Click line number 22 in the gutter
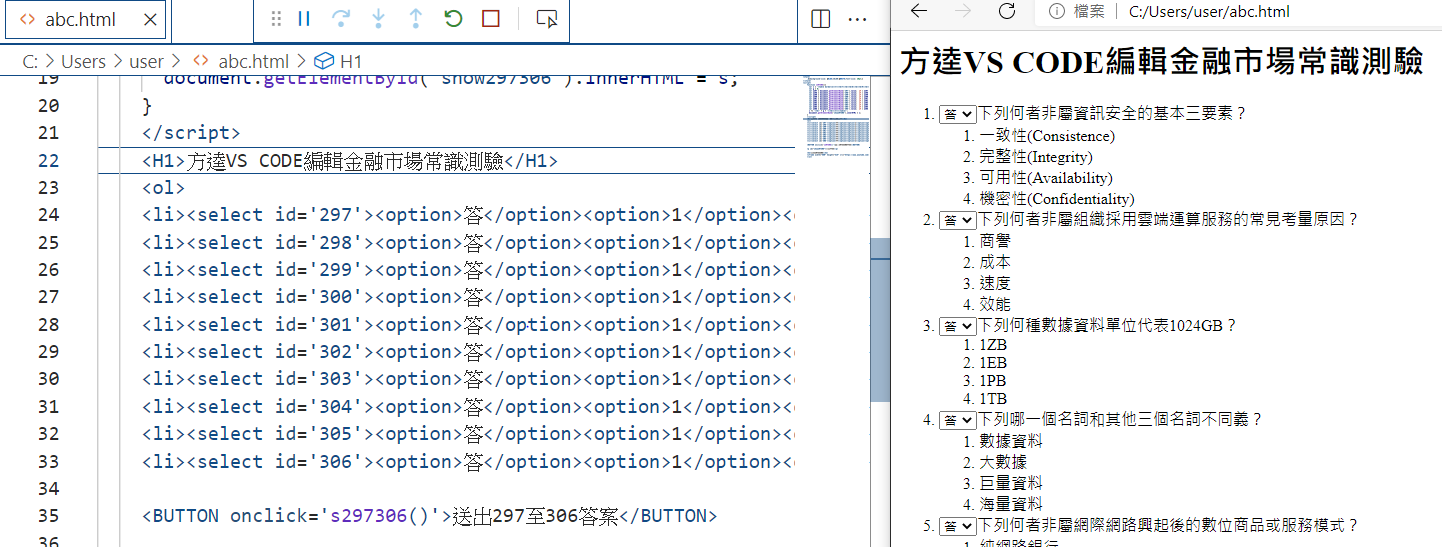1442x547 pixels. point(48,161)
